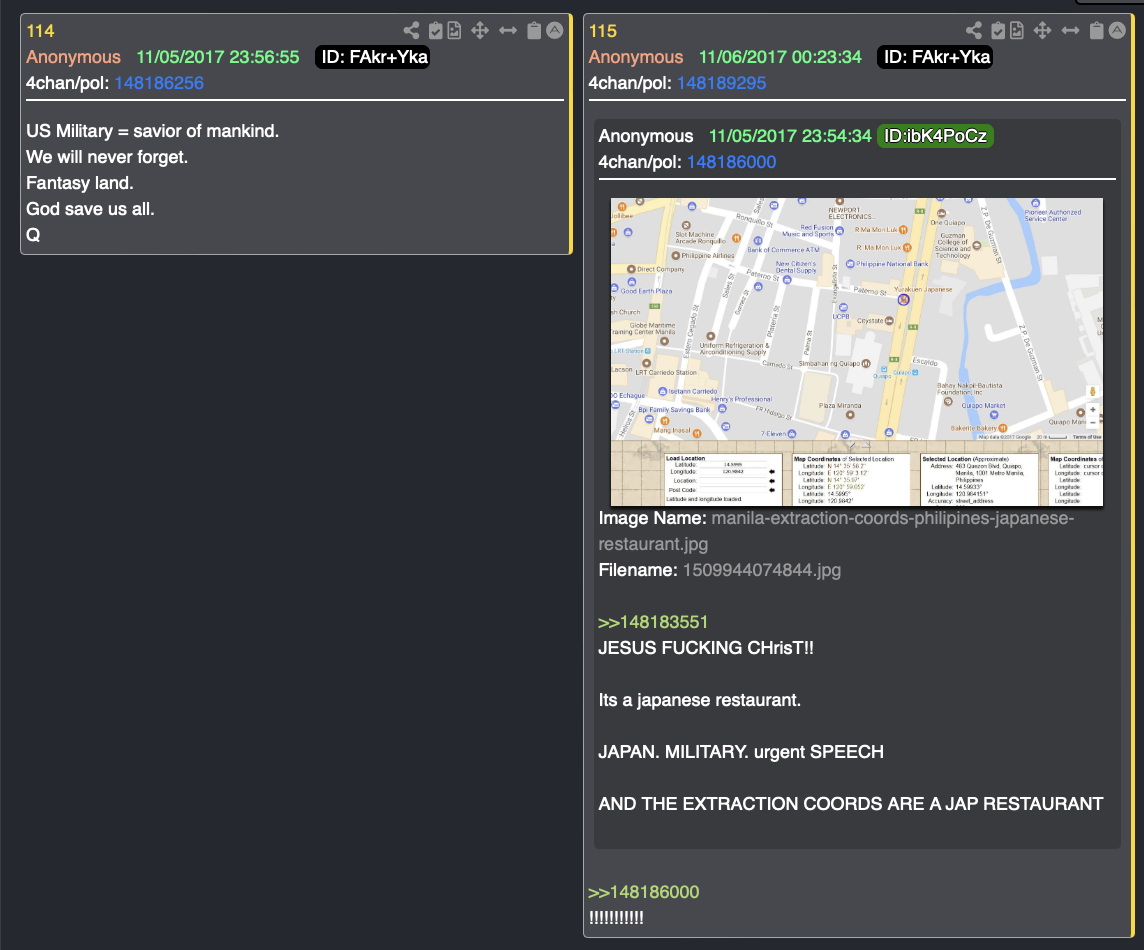1144x950 pixels.
Task: Click the share icon on post 115
Action: (974, 30)
